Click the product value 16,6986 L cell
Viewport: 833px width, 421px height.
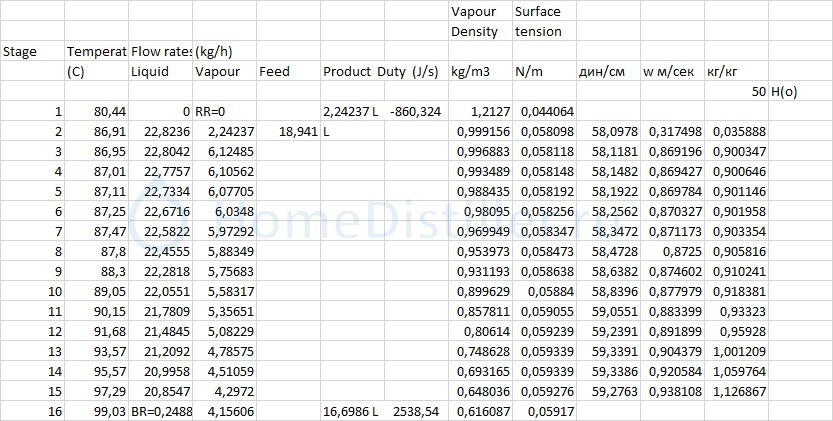[x=349, y=411]
